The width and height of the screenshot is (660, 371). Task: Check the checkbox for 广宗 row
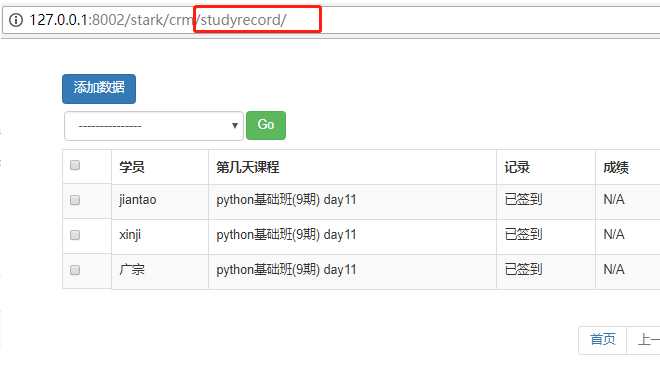(75, 270)
